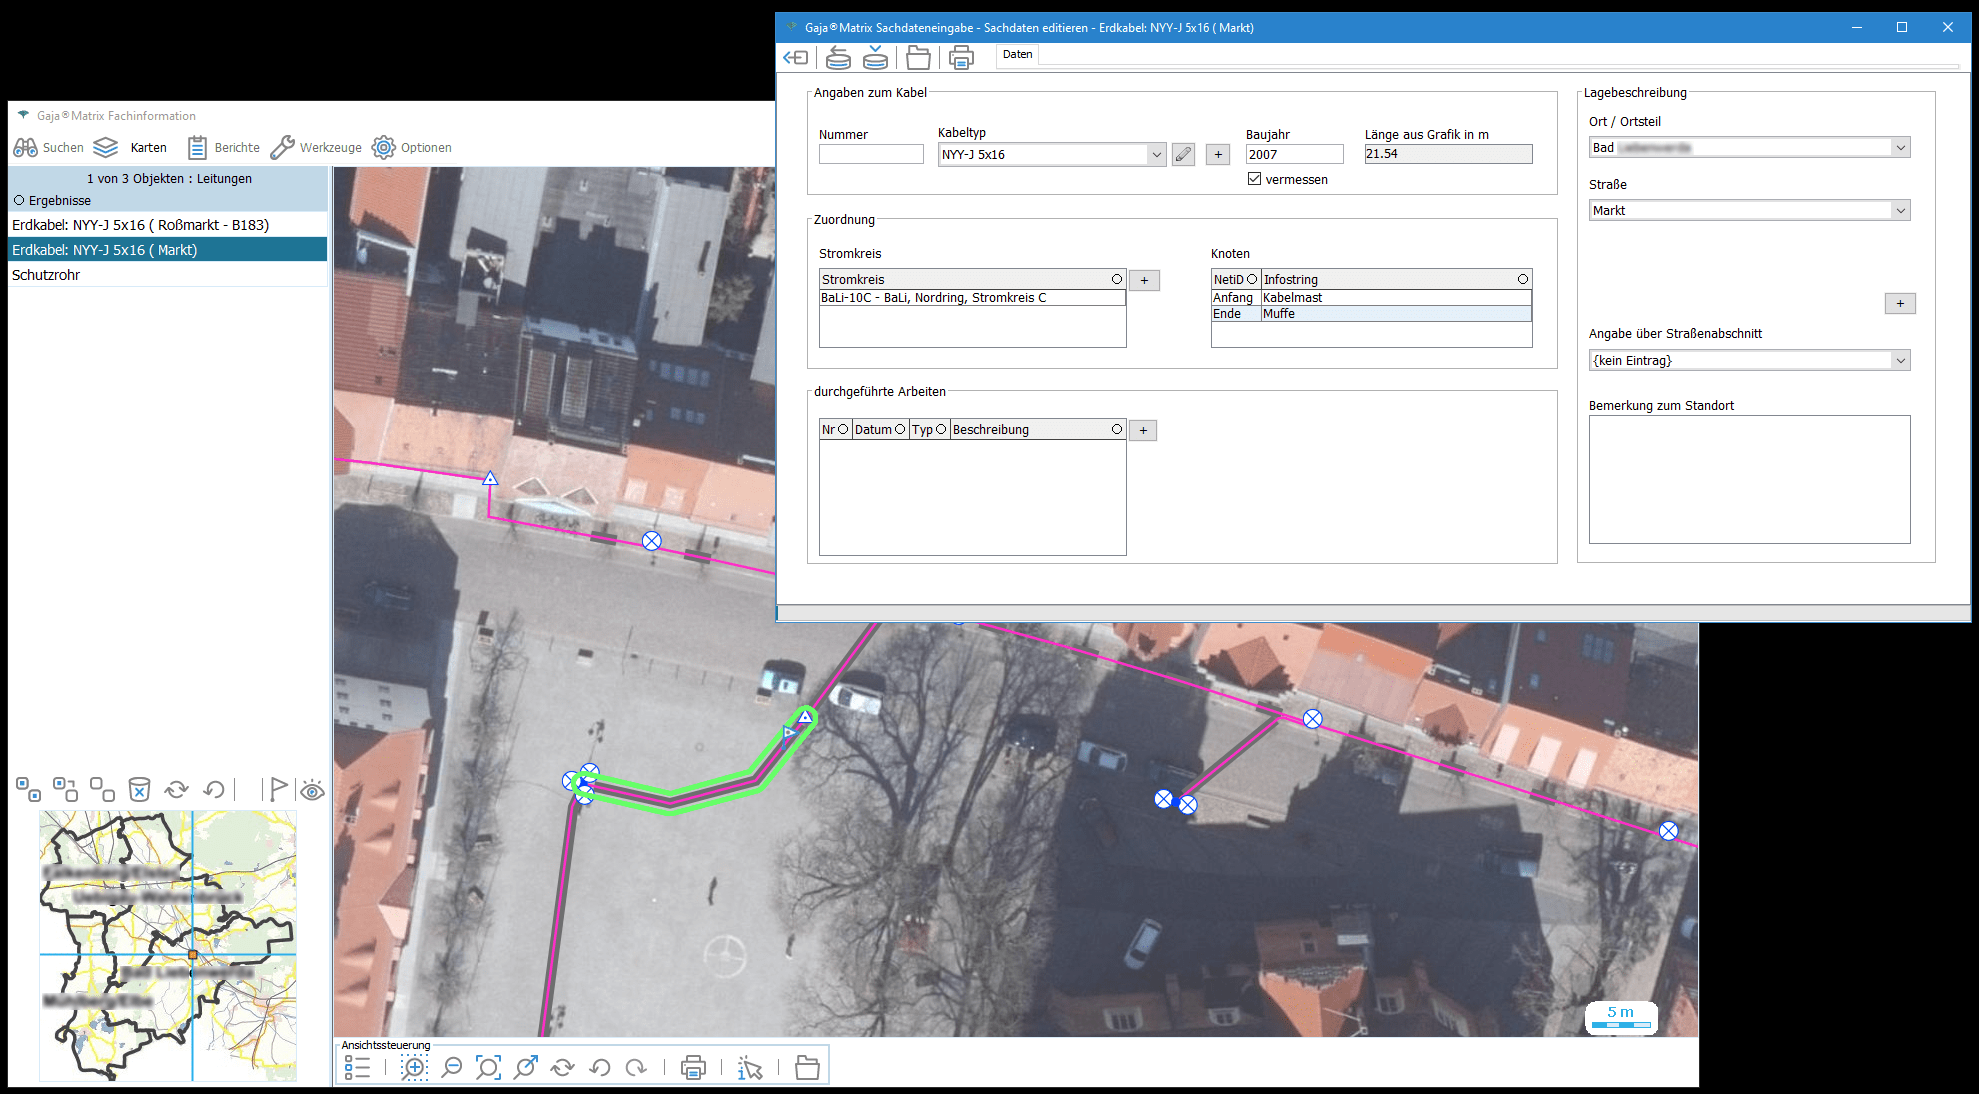The image size is (1979, 1094).
Task: Add entry with durchgeführte Arbeiten plus button
Action: (1143, 430)
